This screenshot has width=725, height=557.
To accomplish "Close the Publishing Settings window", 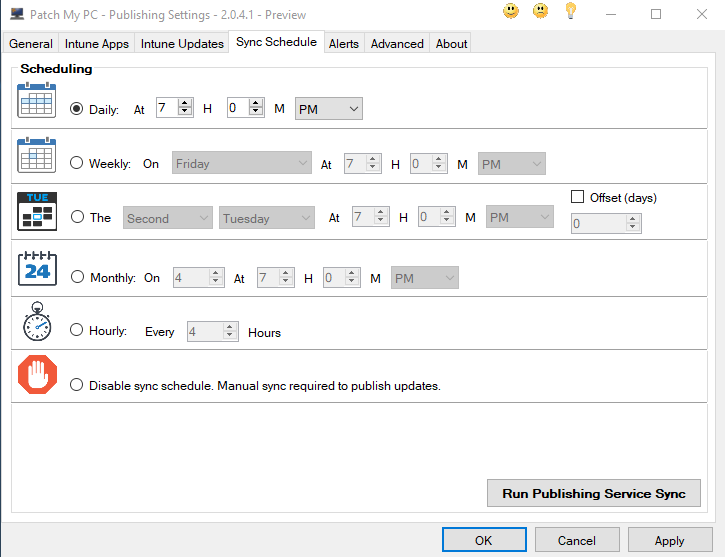I will pyautogui.click(x=702, y=14).
